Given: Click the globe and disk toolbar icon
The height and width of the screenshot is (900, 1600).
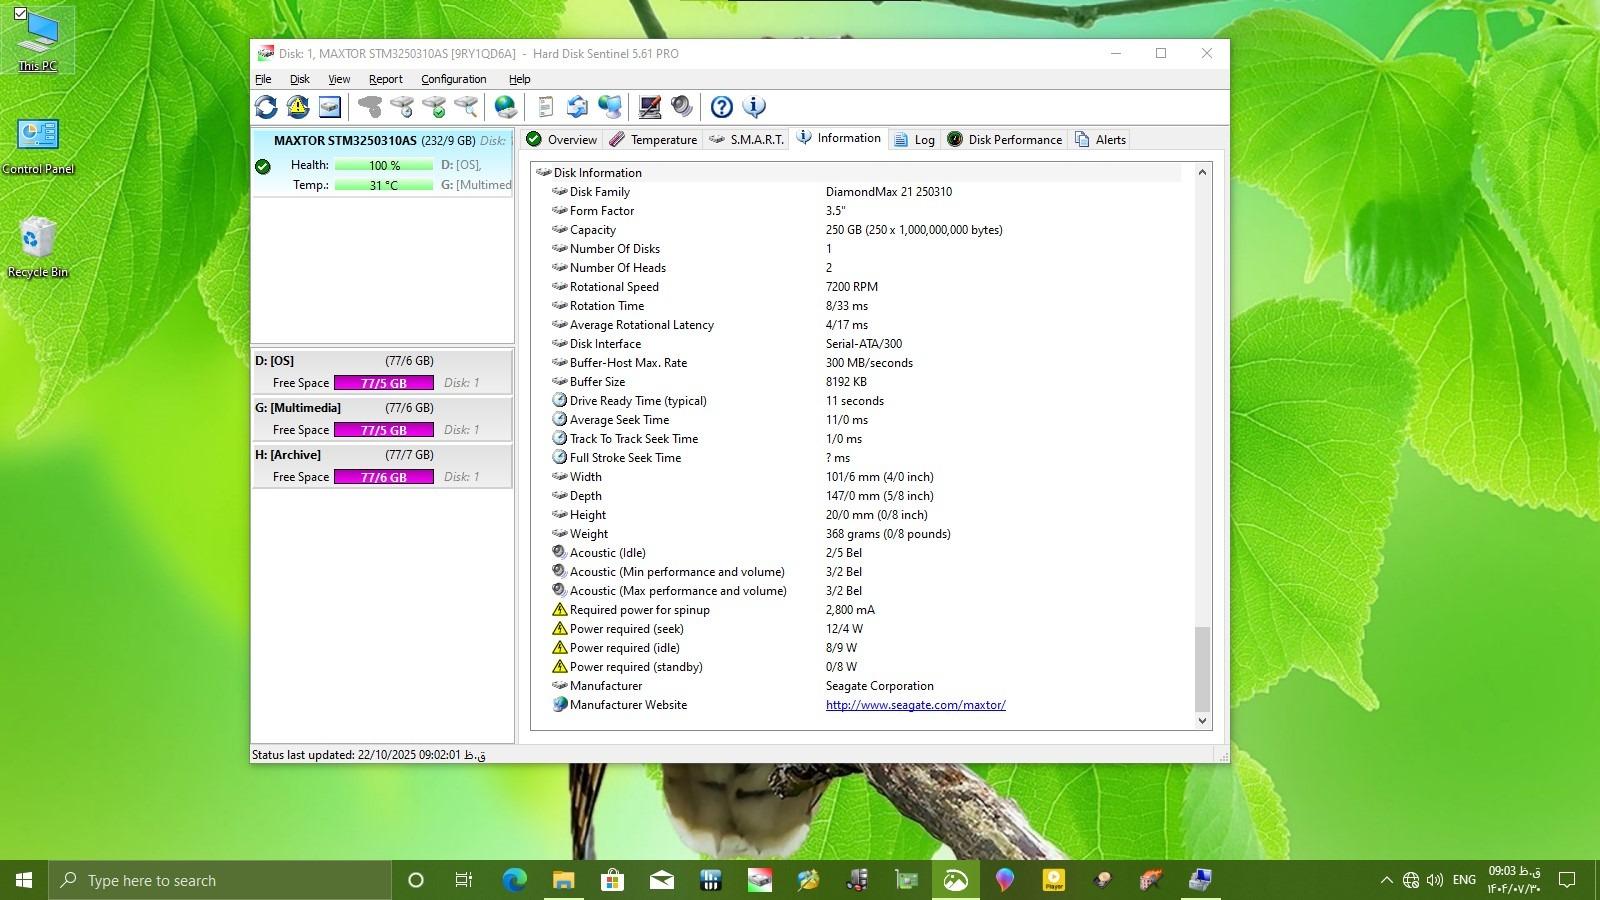Looking at the screenshot, I should 506,107.
